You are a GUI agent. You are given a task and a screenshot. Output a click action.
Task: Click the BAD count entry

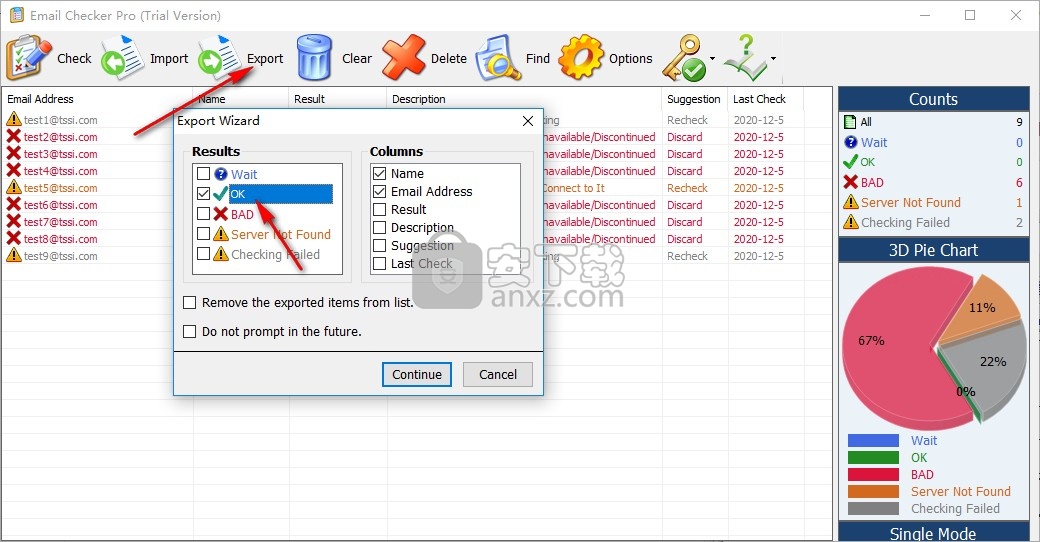[x=933, y=182]
